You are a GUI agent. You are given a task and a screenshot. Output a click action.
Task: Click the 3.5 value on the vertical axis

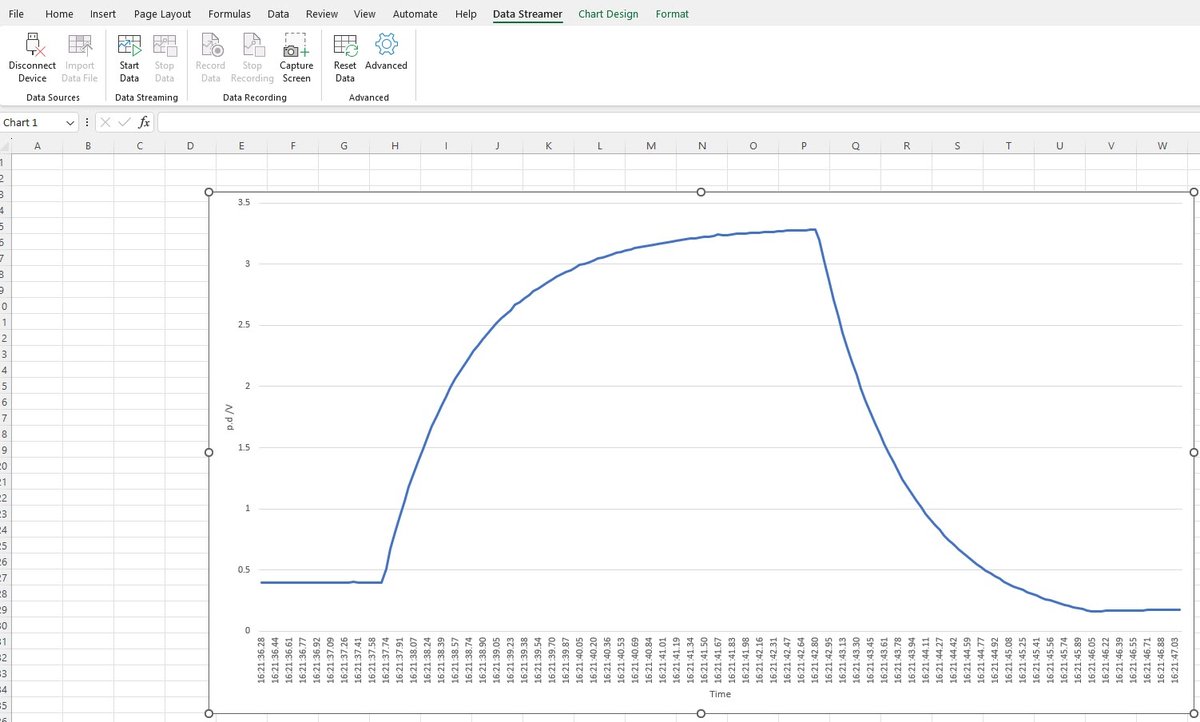tap(243, 203)
